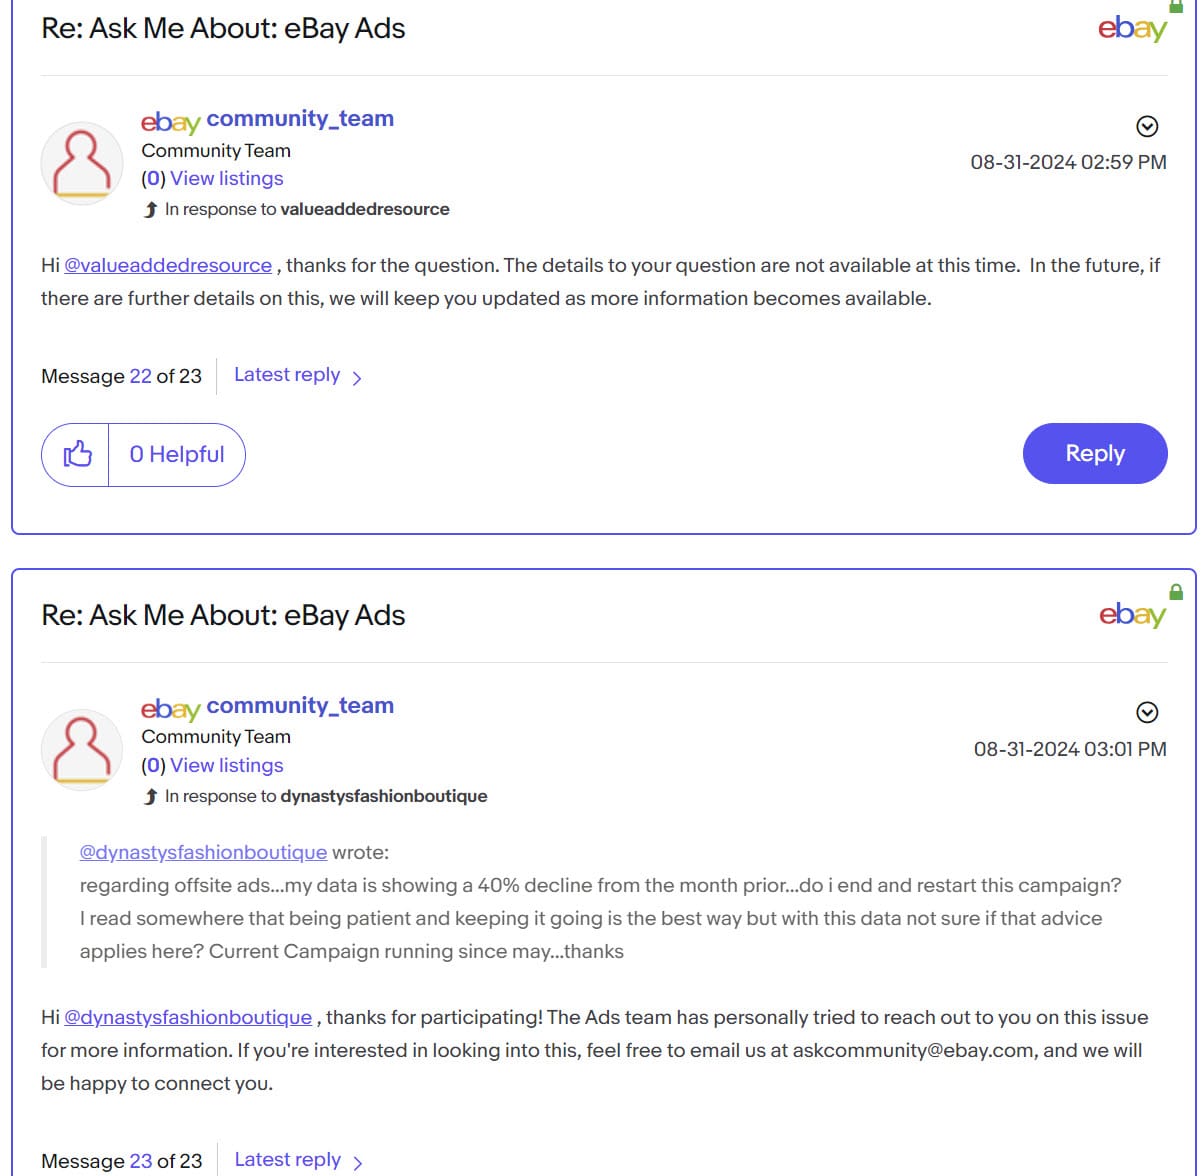Open options menu for the 02:59 PM post
The image size is (1203, 1176).
pyautogui.click(x=1147, y=126)
